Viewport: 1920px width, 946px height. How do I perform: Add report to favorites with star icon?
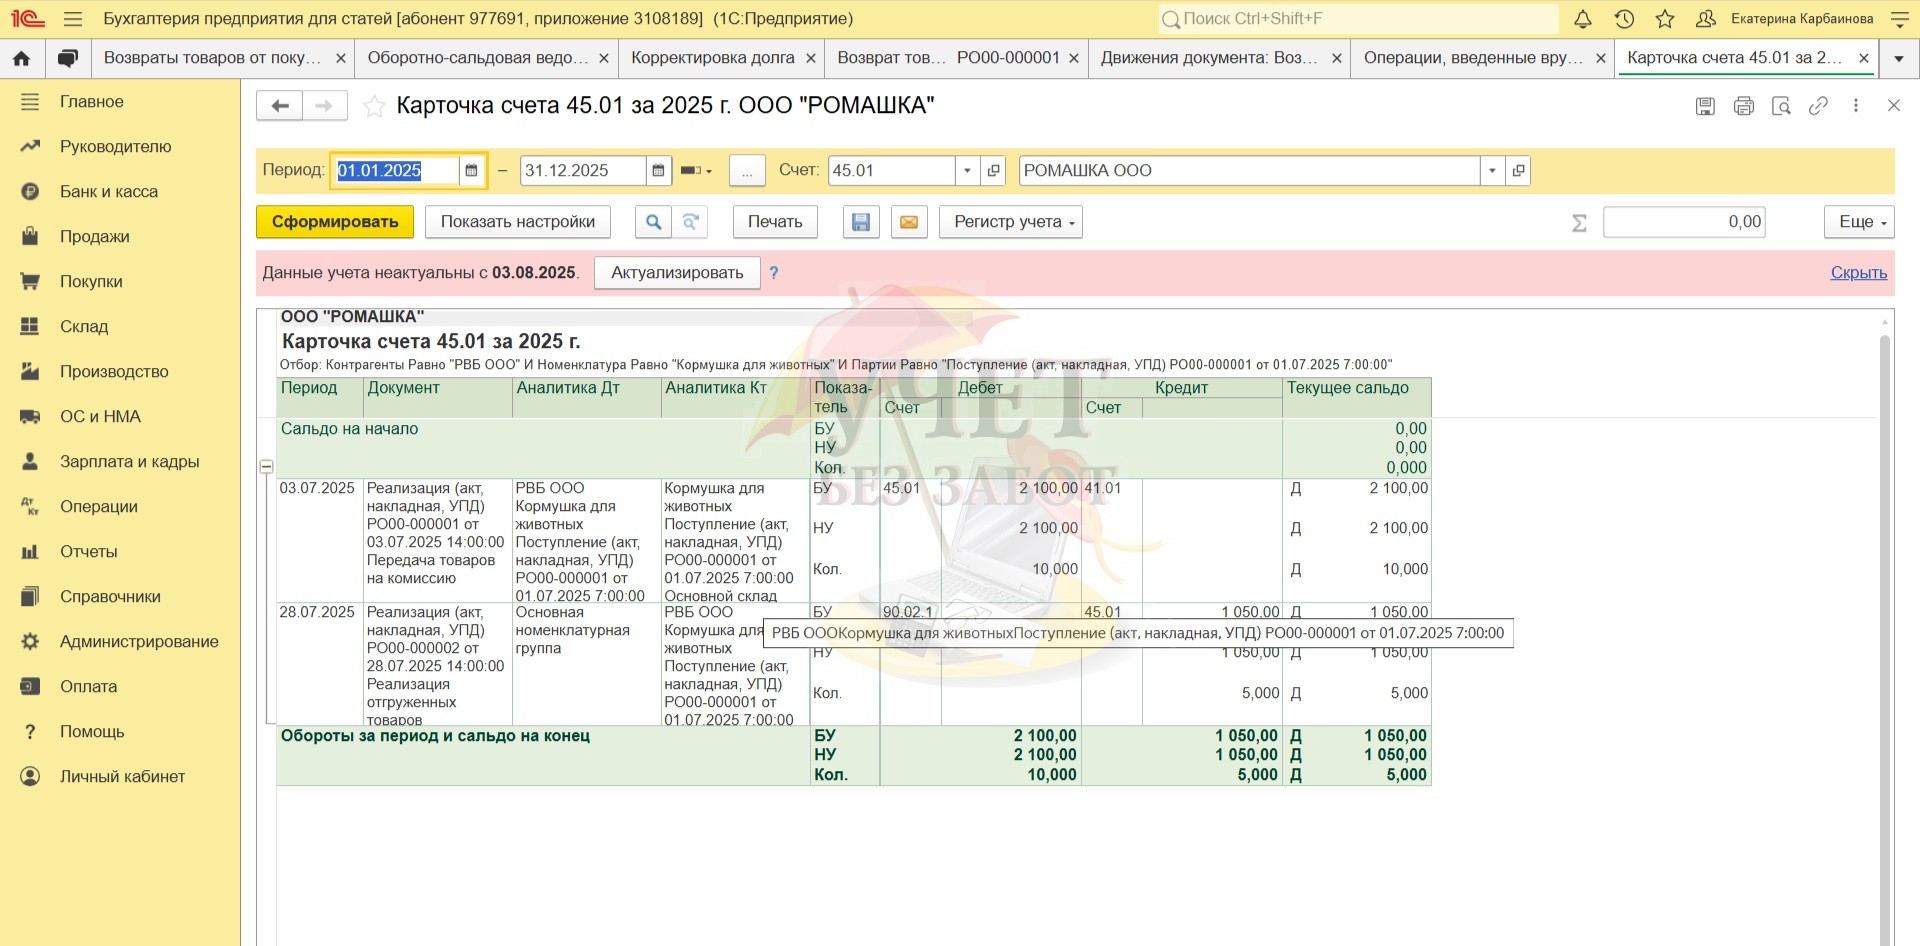pyautogui.click(x=374, y=106)
